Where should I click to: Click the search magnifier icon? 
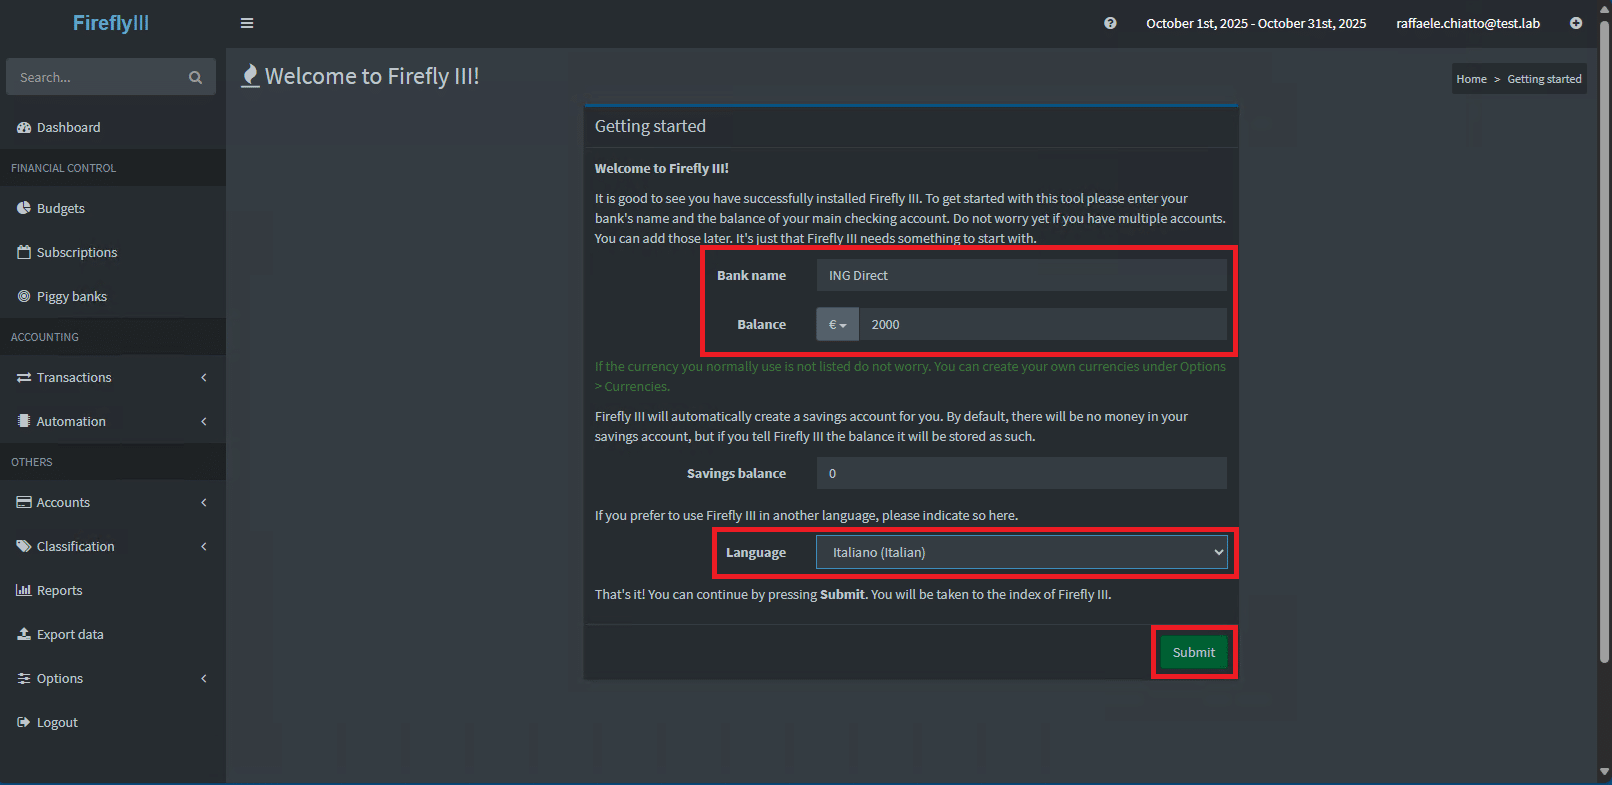click(x=195, y=77)
